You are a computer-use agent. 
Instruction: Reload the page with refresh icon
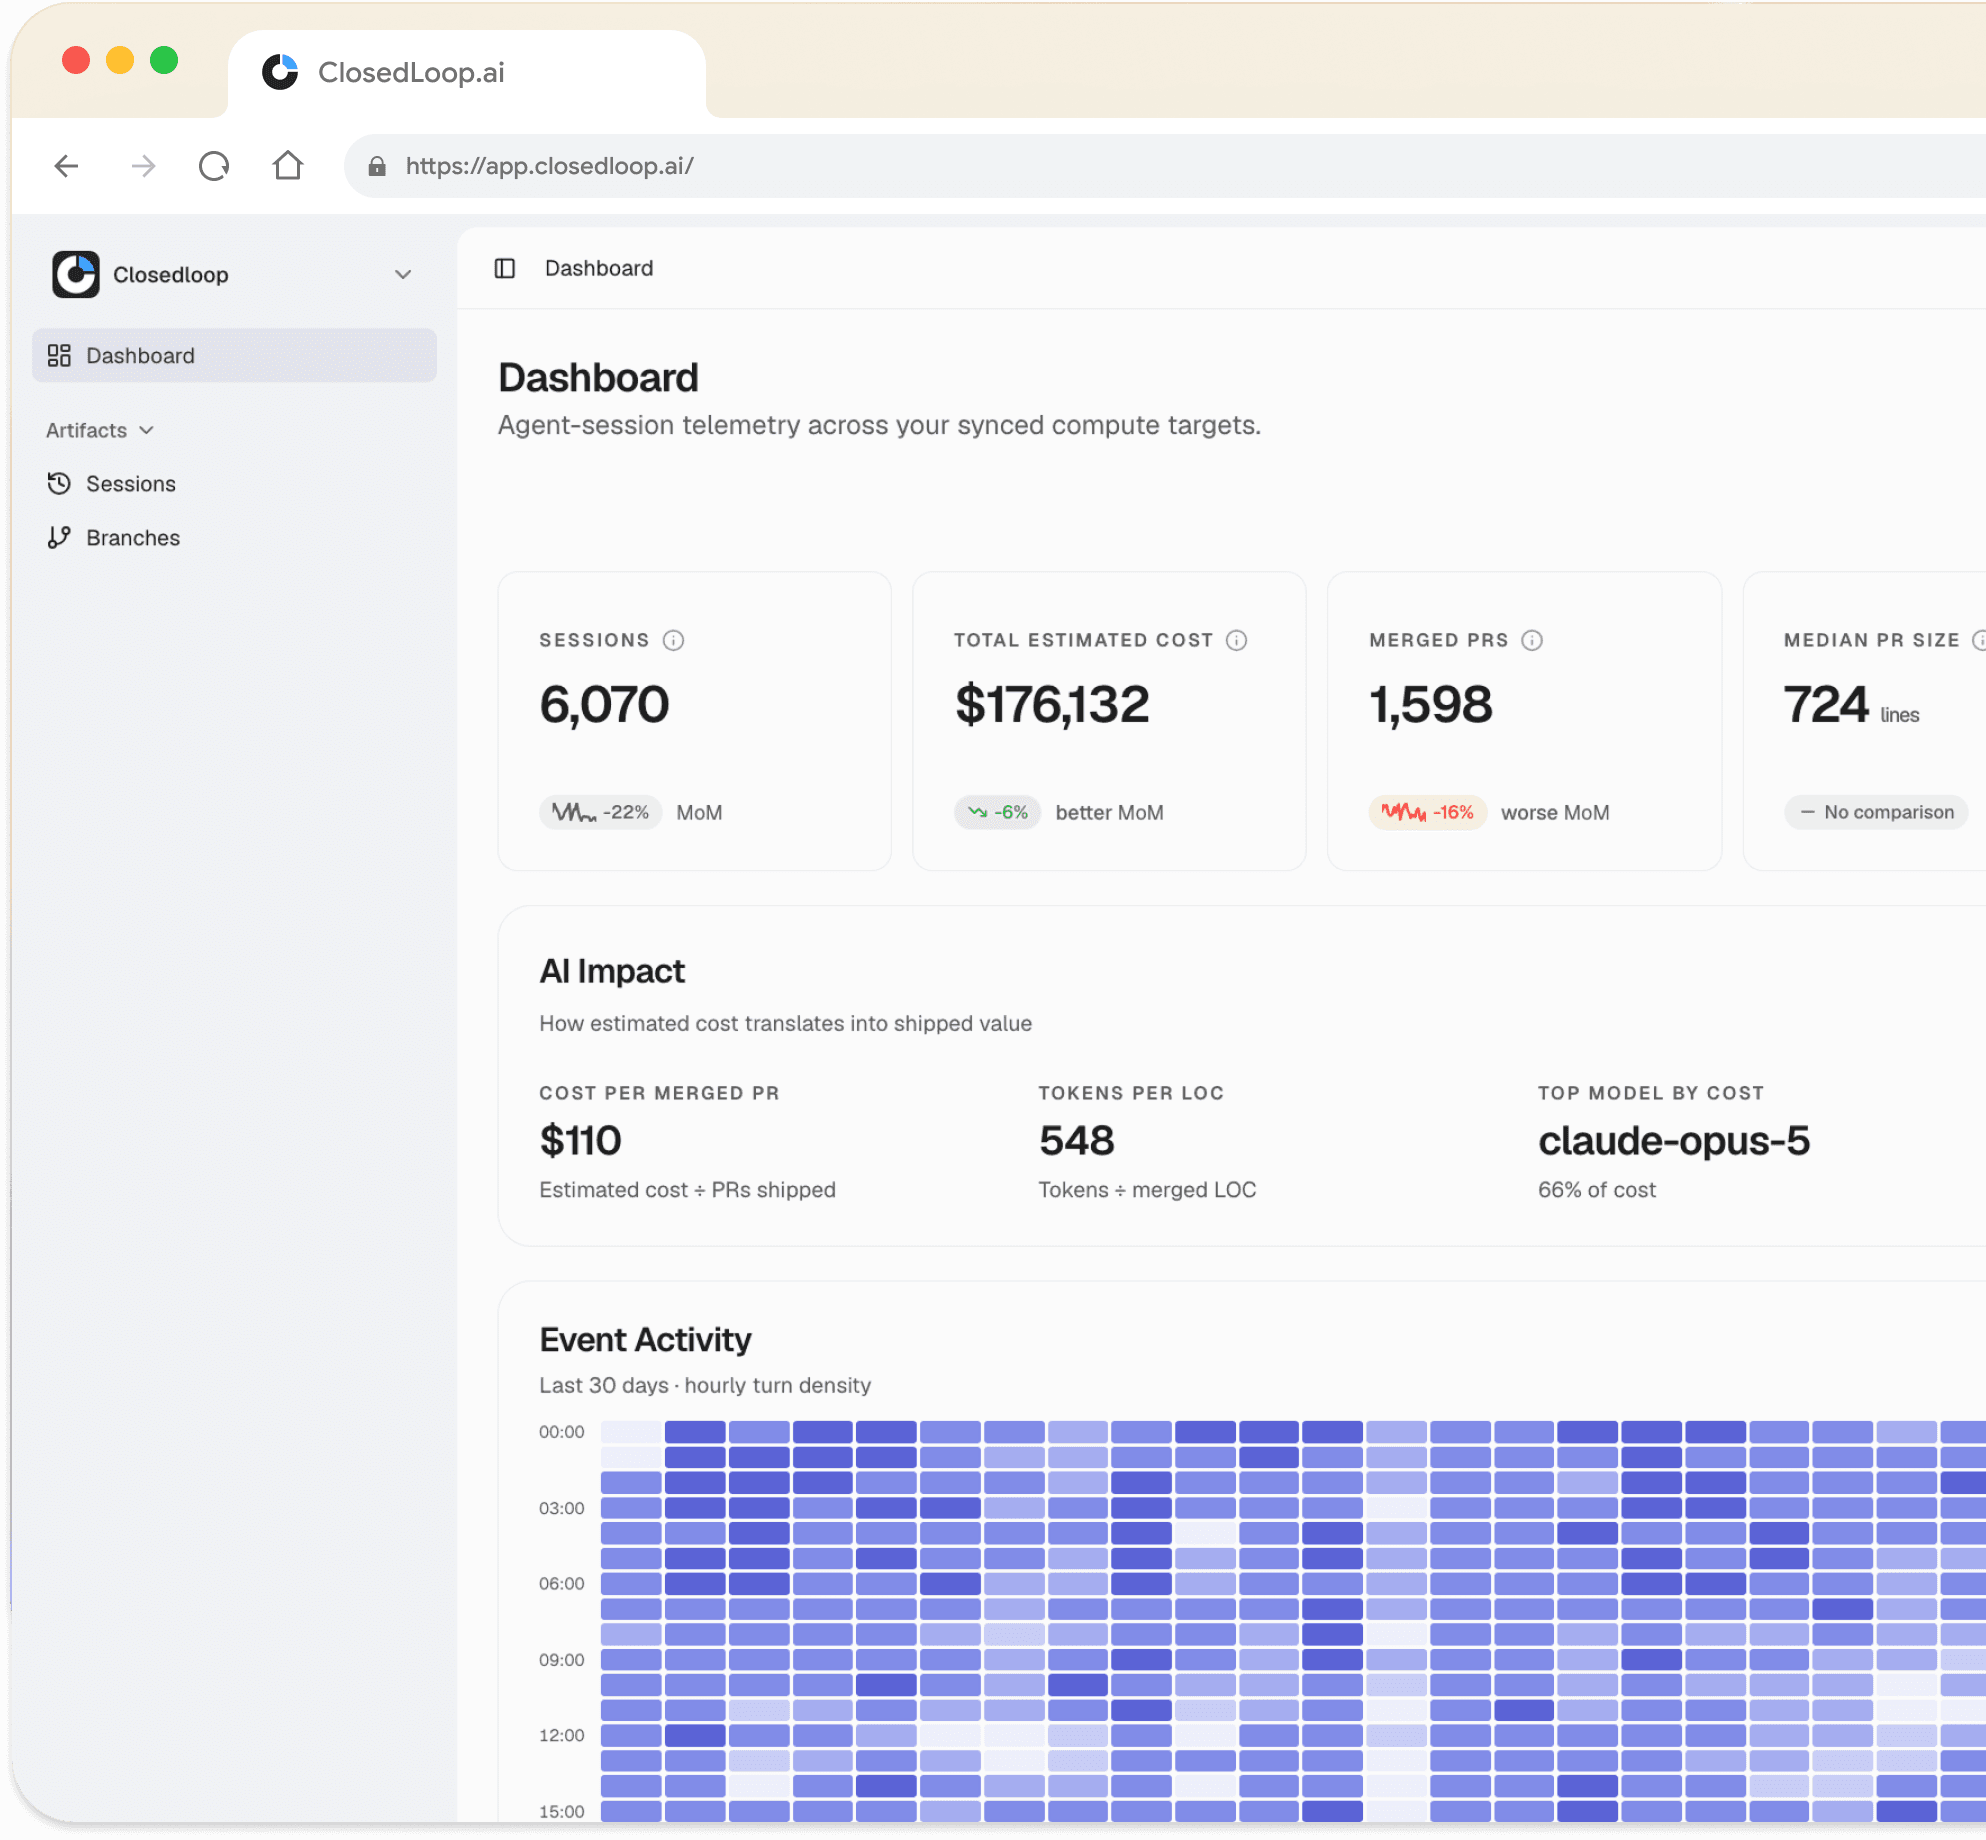[x=214, y=166]
